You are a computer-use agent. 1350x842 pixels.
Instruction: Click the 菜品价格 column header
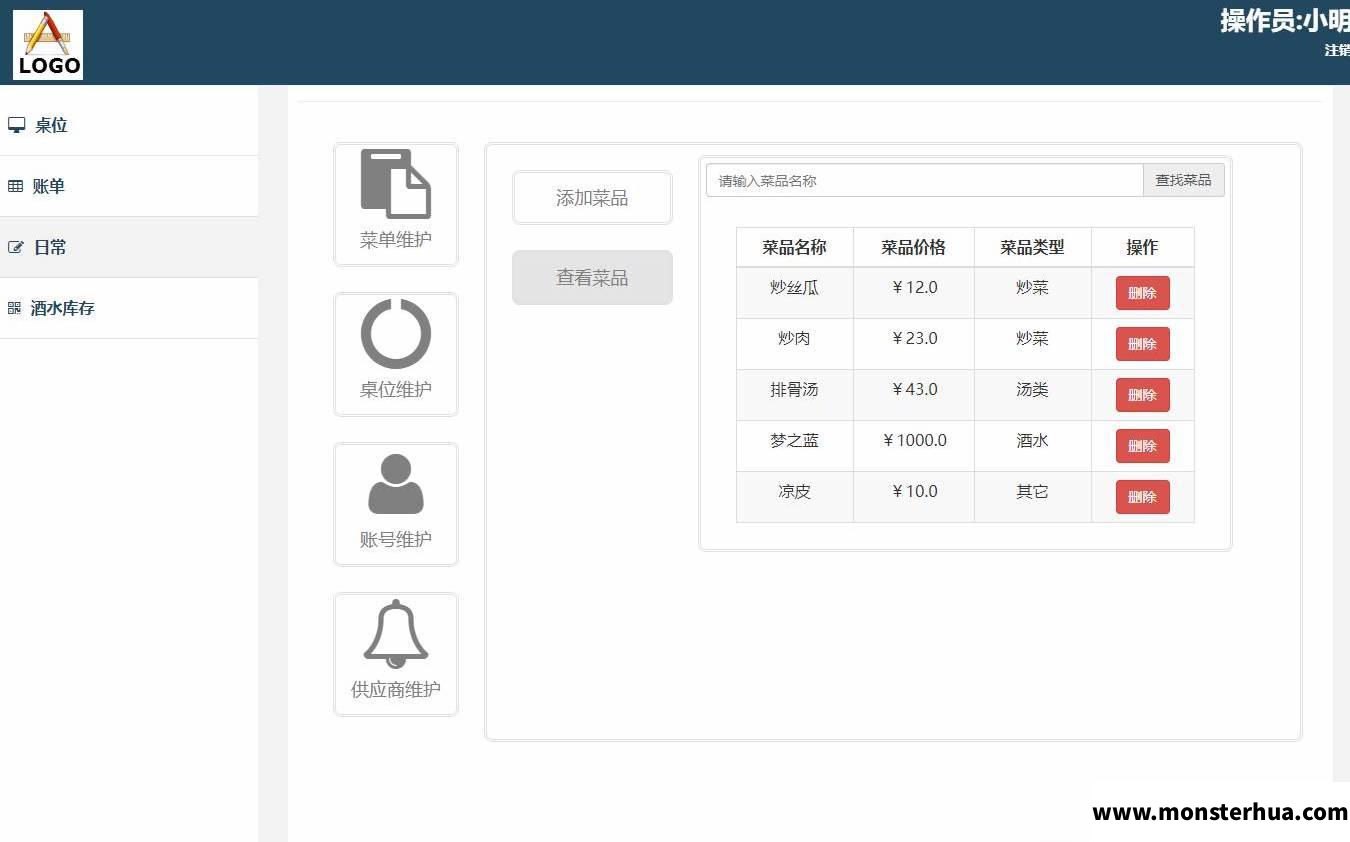pos(913,247)
